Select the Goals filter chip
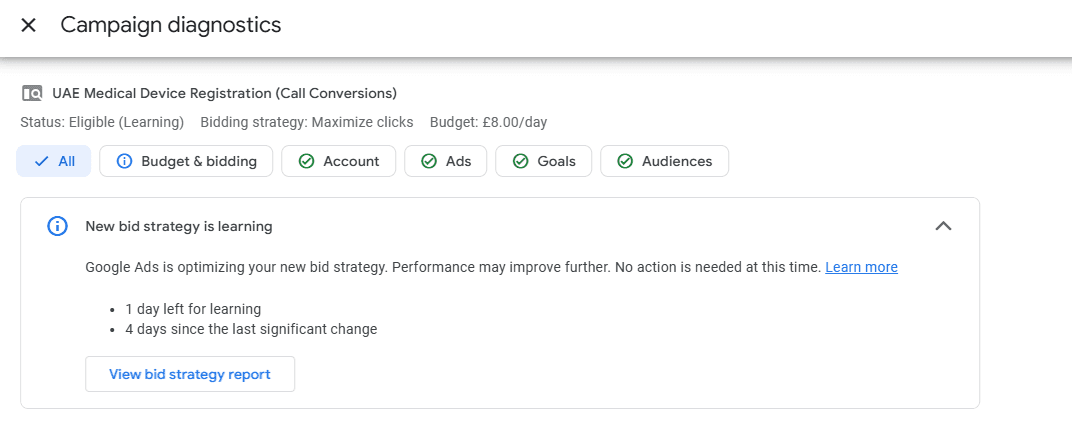The image size is (1072, 428). 544,161
